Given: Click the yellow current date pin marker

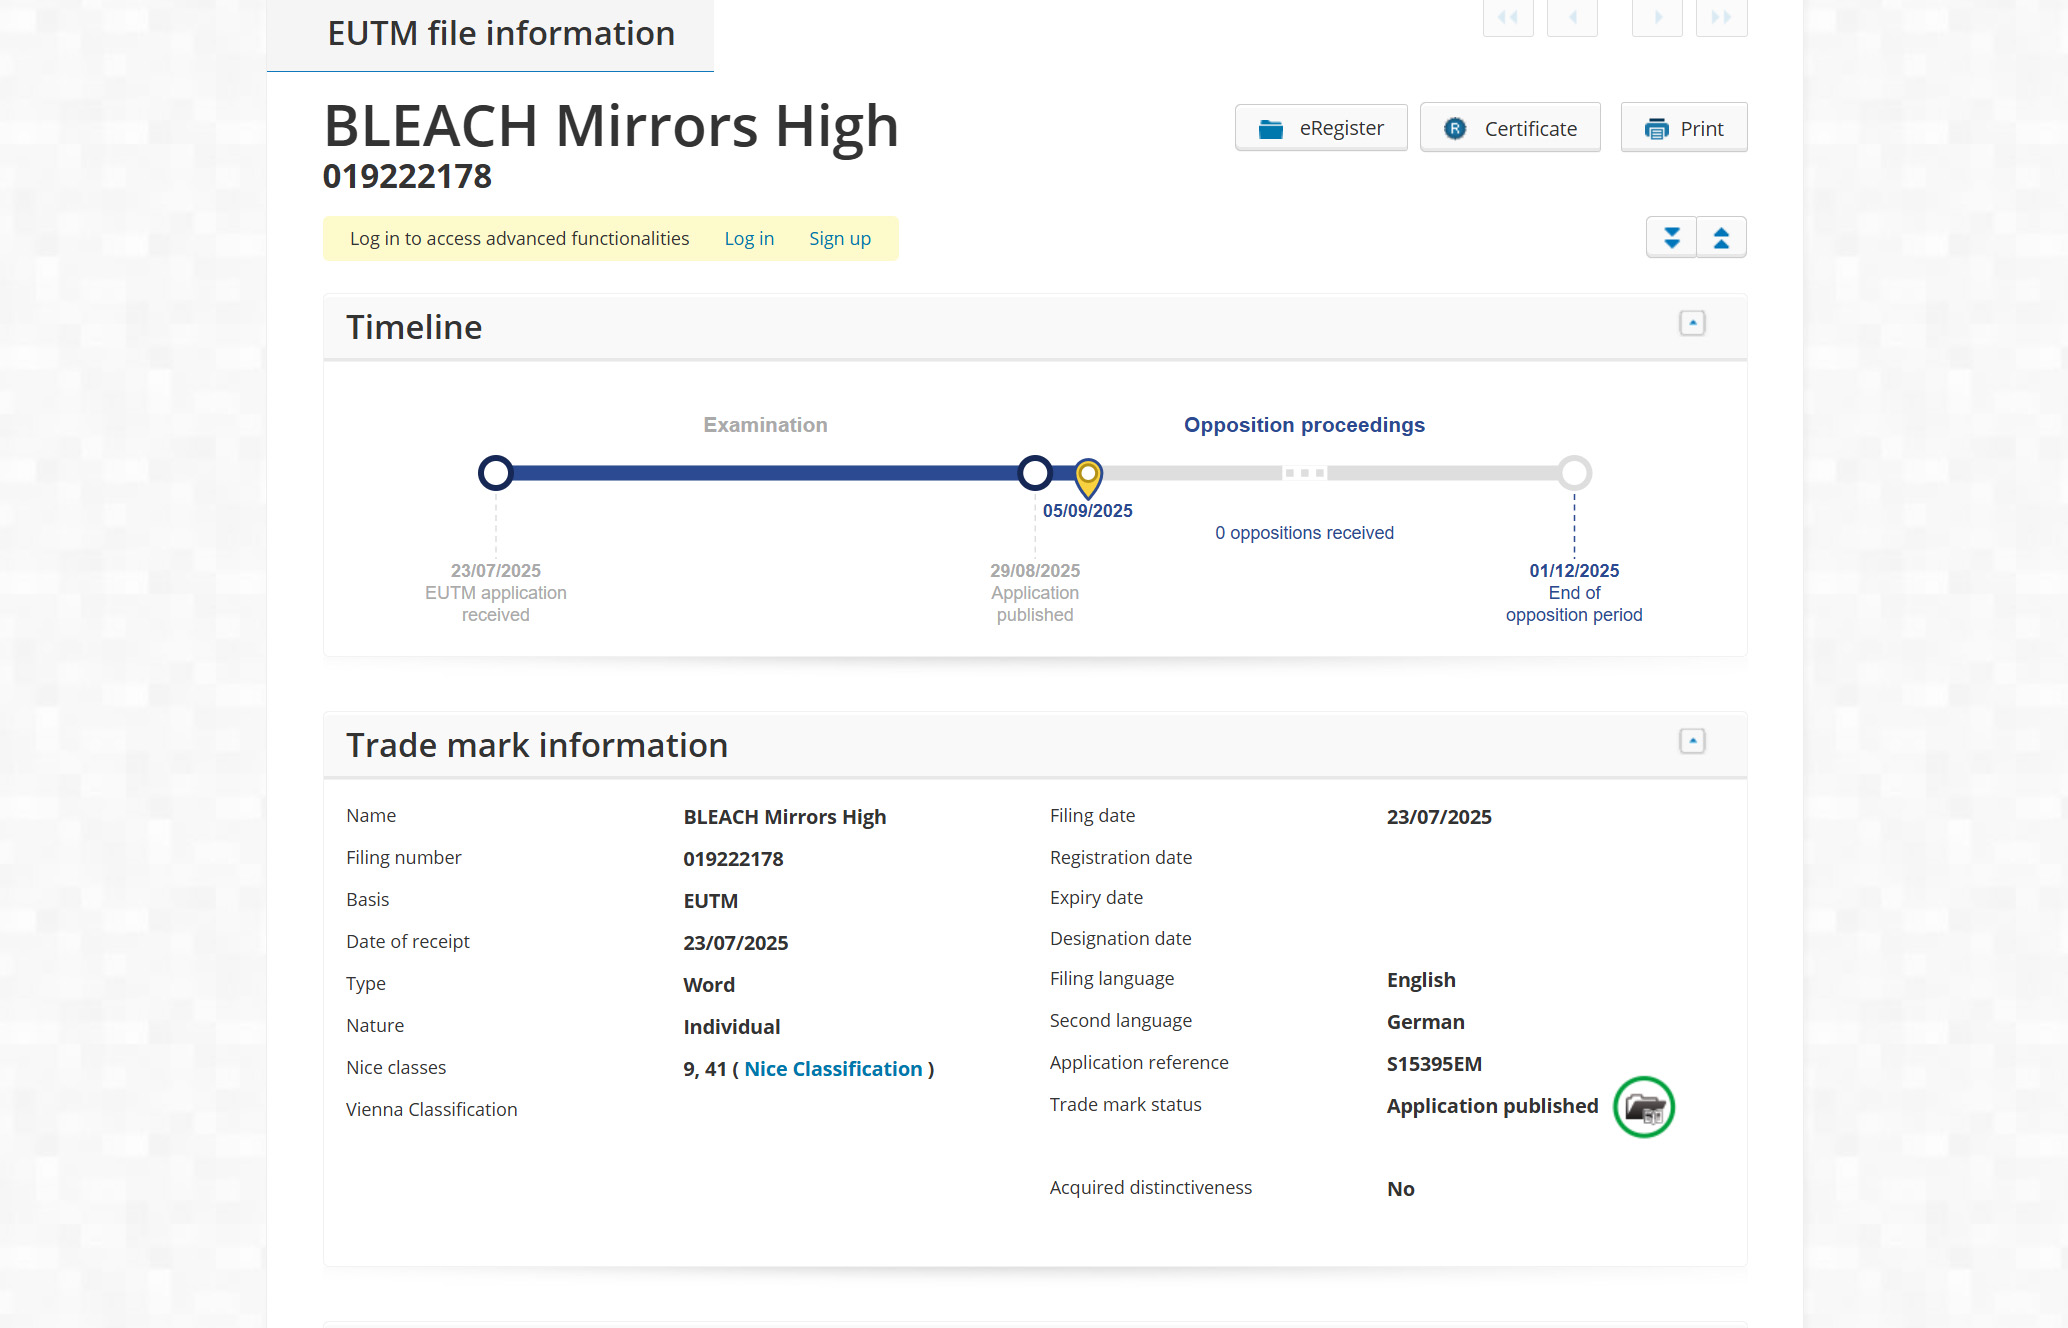Looking at the screenshot, I should [x=1088, y=477].
